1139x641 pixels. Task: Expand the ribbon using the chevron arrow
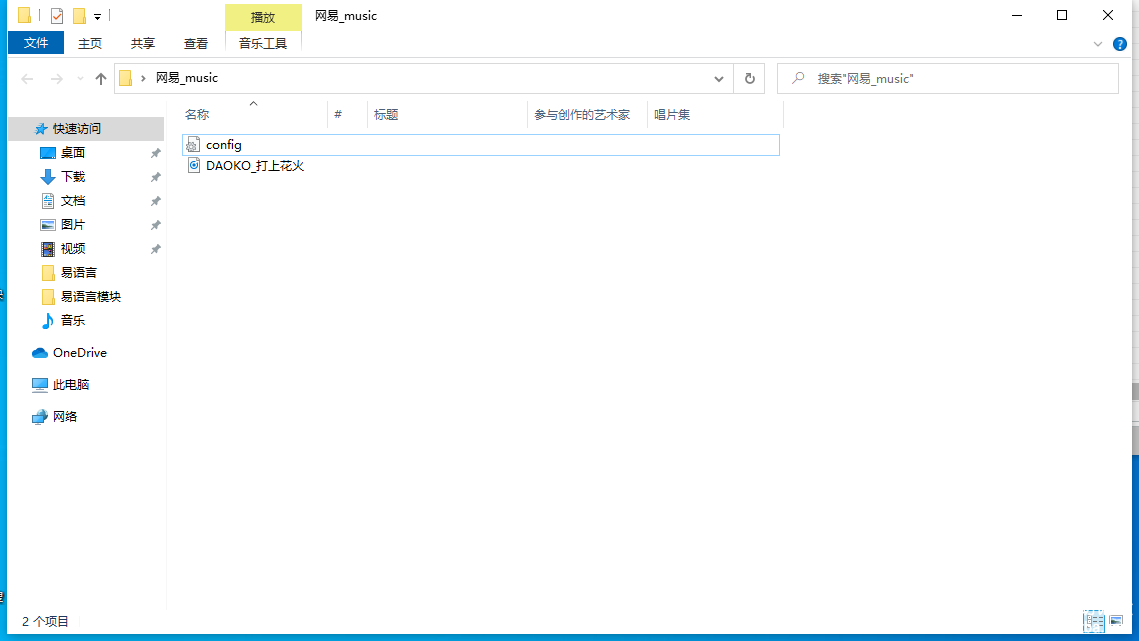(1097, 44)
